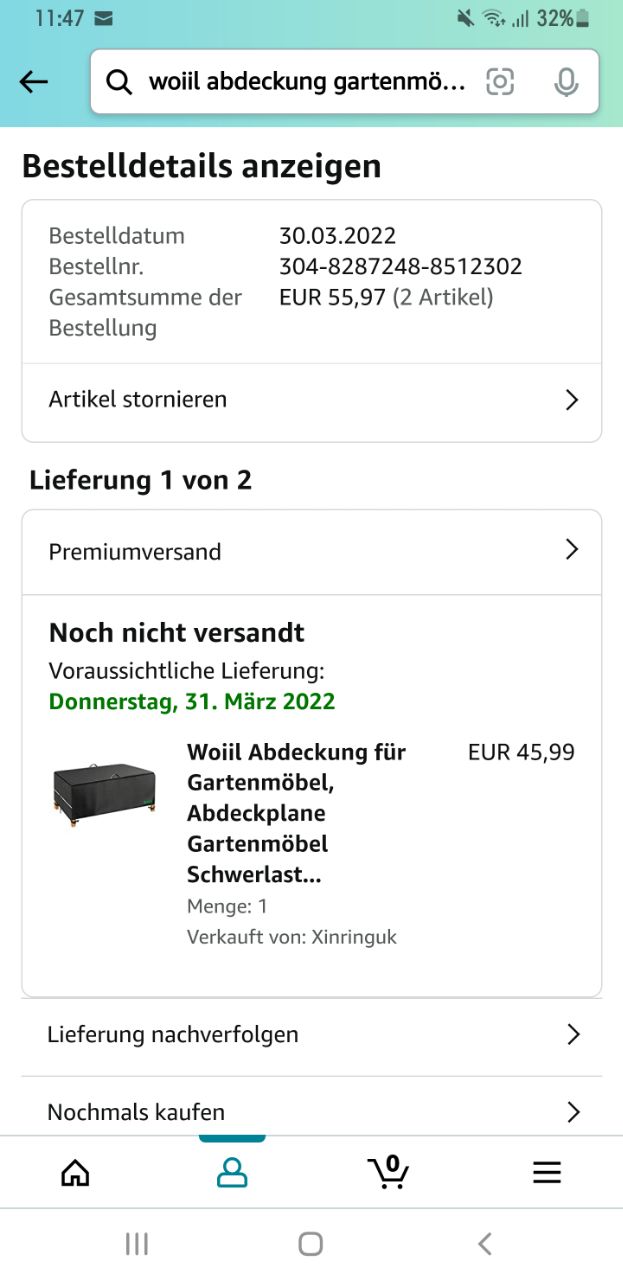This screenshot has height=1280, width=623.
Task: Tap Android recent apps button
Action: [137, 1243]
